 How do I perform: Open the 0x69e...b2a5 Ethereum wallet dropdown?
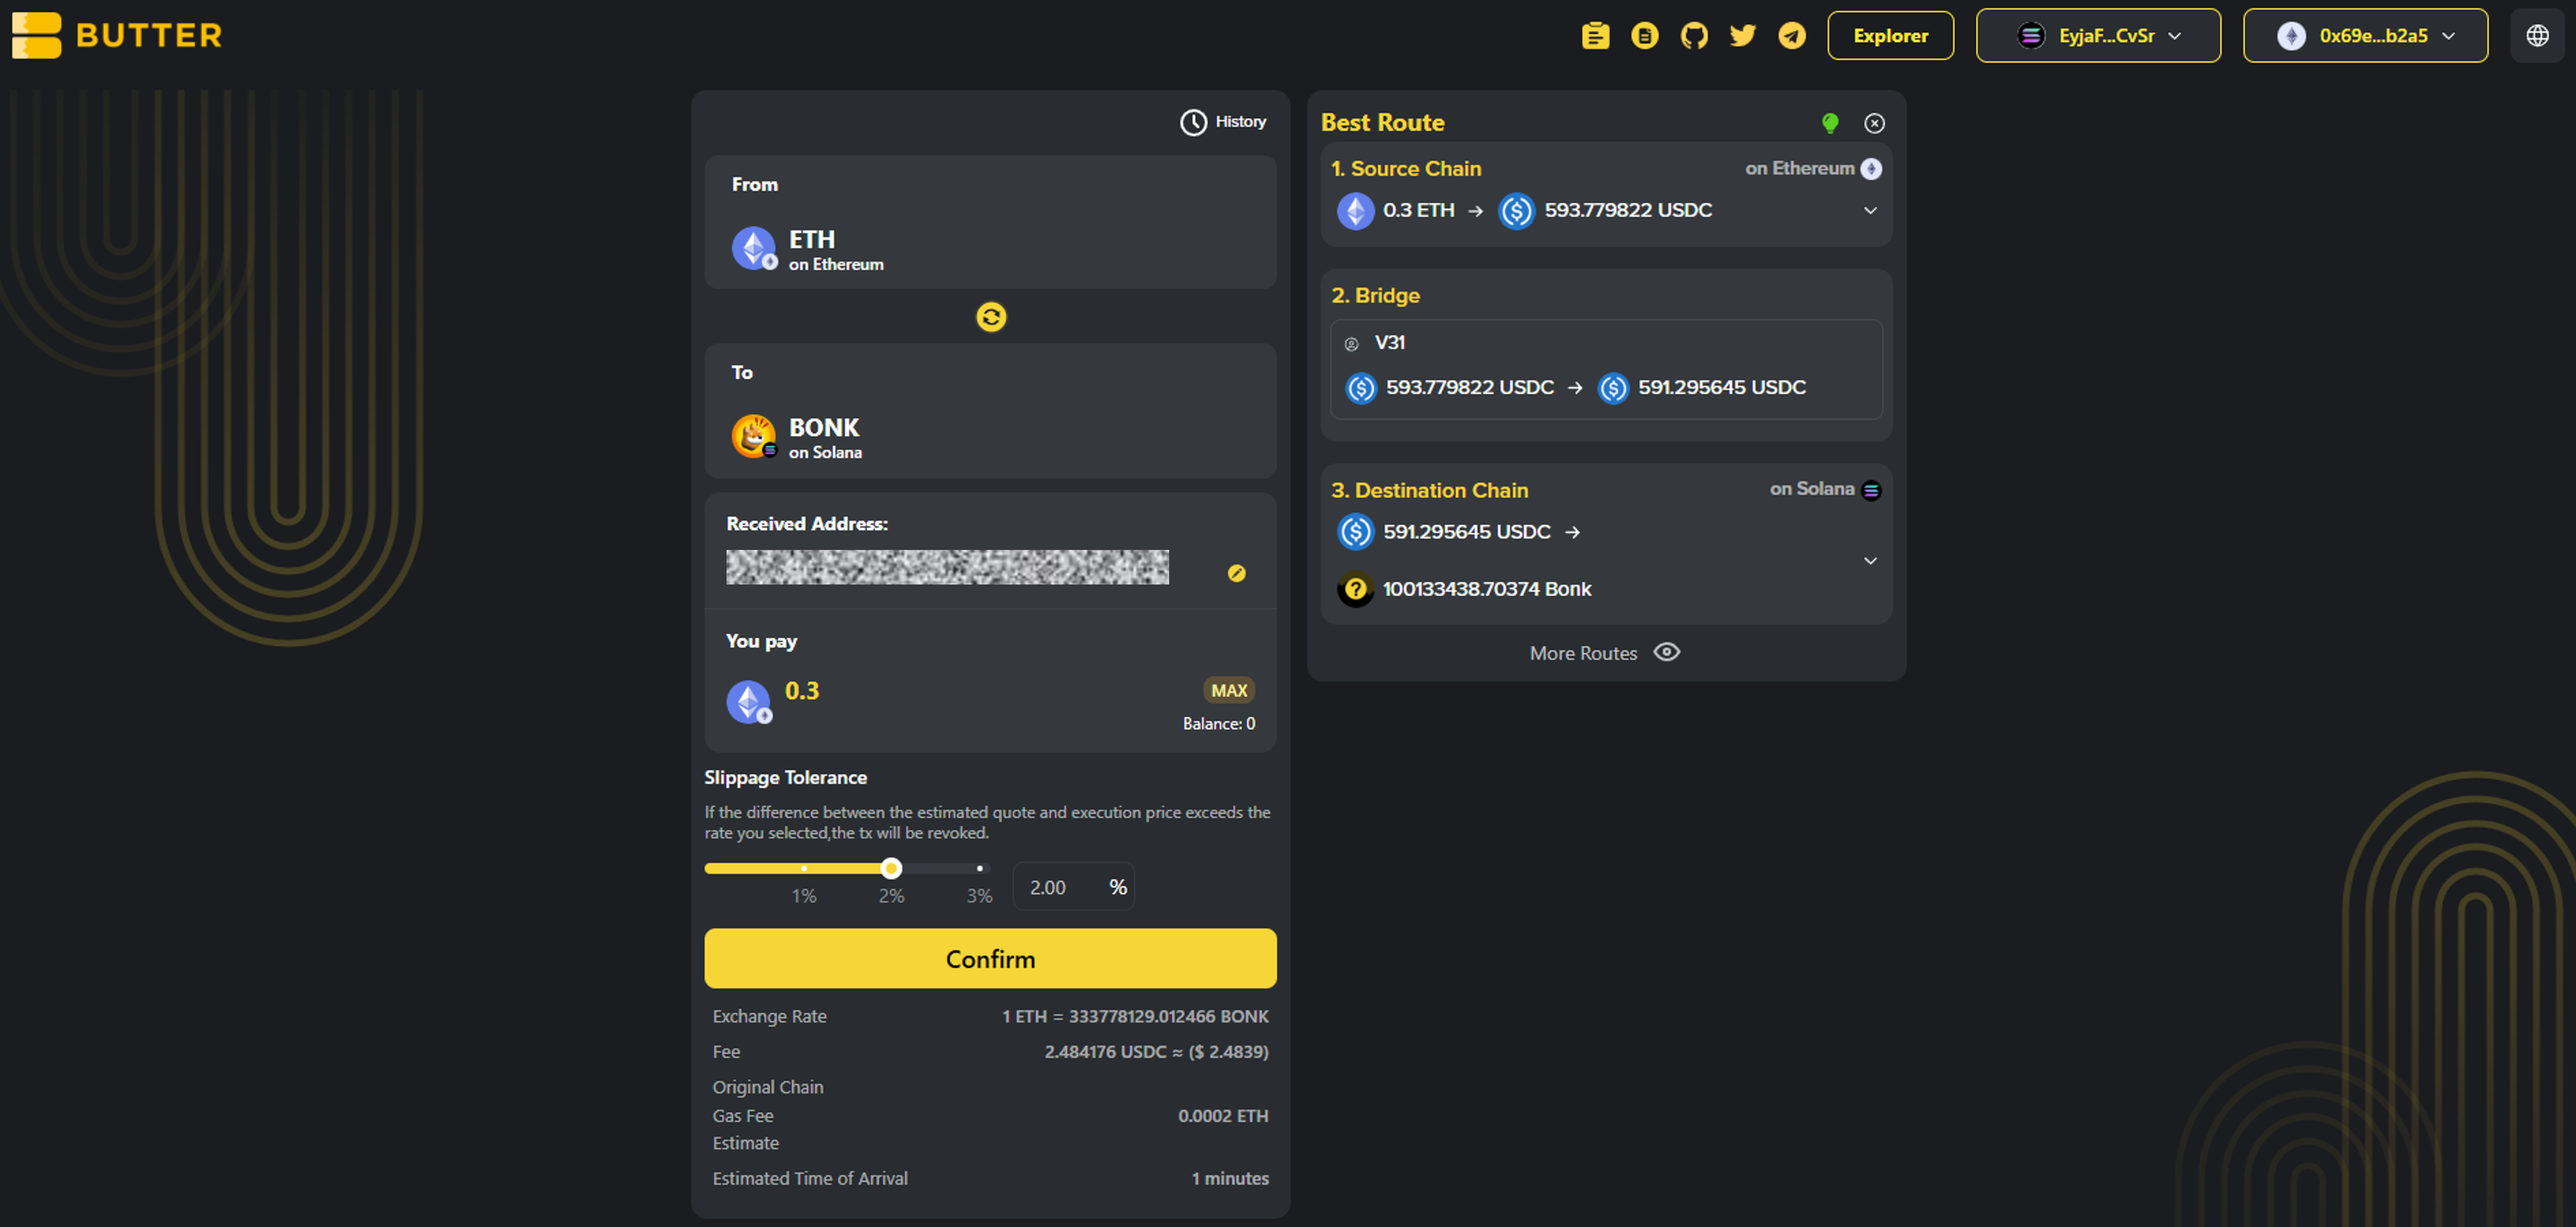point(2364,36)
